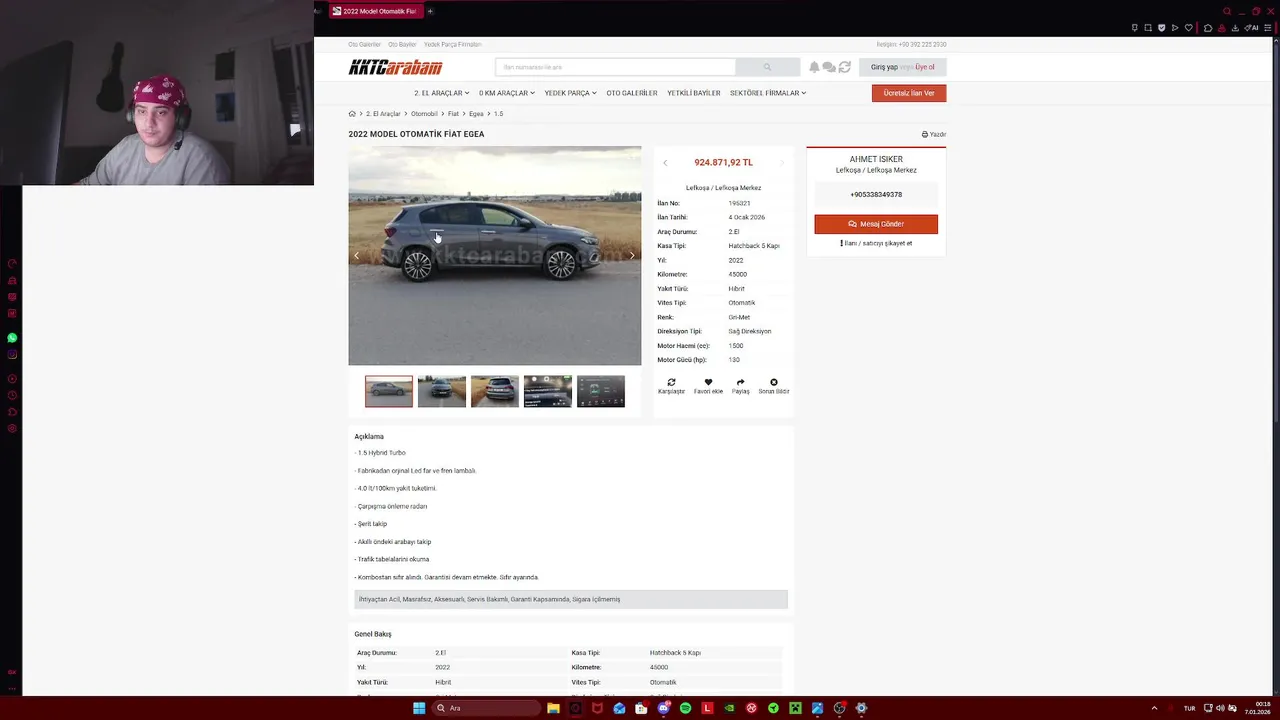
Task: Click the TUR language indicator
Action: (x=1190, y=708)
